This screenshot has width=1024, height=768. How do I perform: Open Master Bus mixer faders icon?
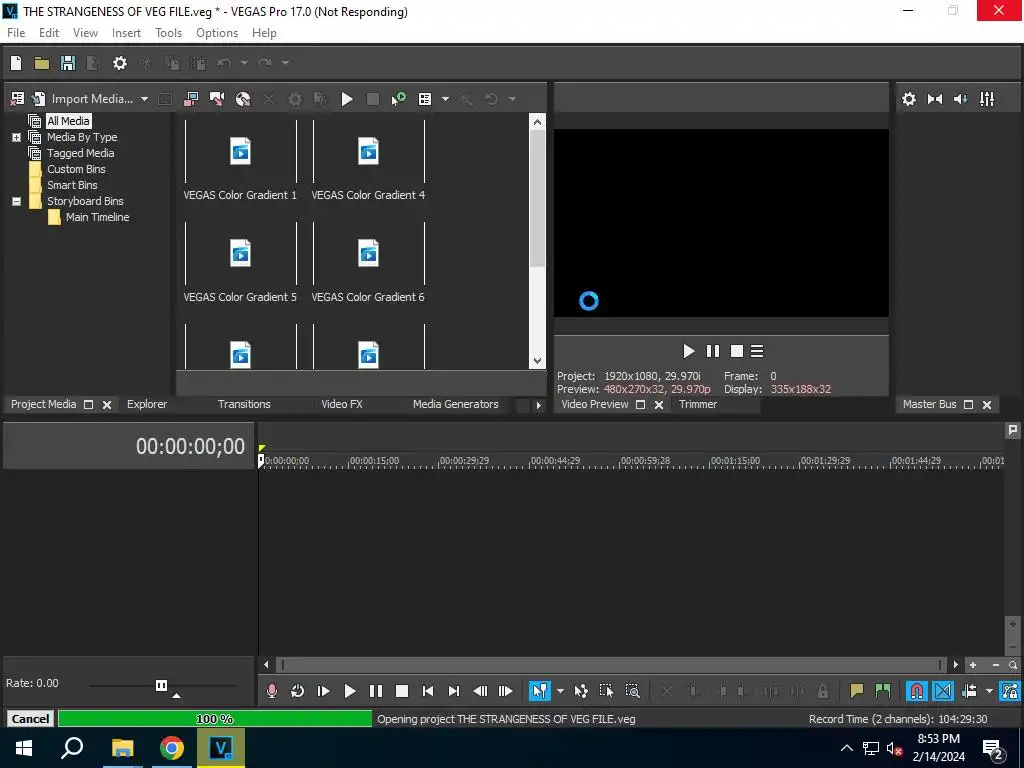987,99
